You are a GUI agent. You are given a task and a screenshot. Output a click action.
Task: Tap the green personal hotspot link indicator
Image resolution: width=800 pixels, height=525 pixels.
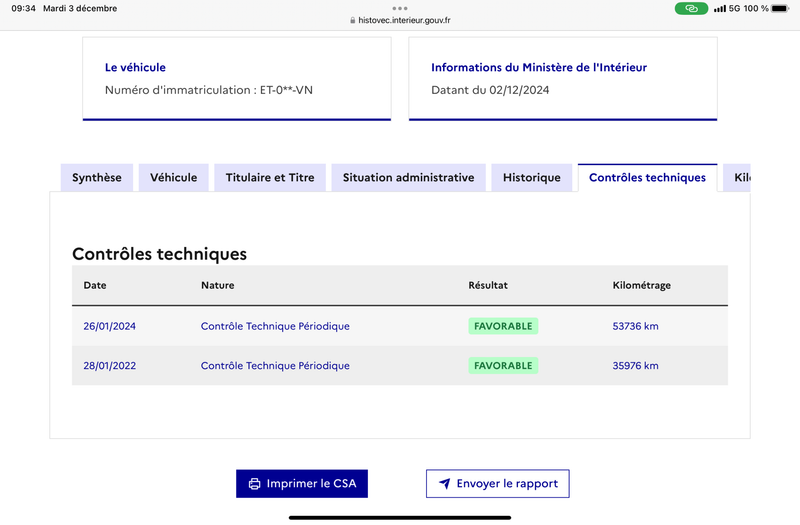coord(691,8)
